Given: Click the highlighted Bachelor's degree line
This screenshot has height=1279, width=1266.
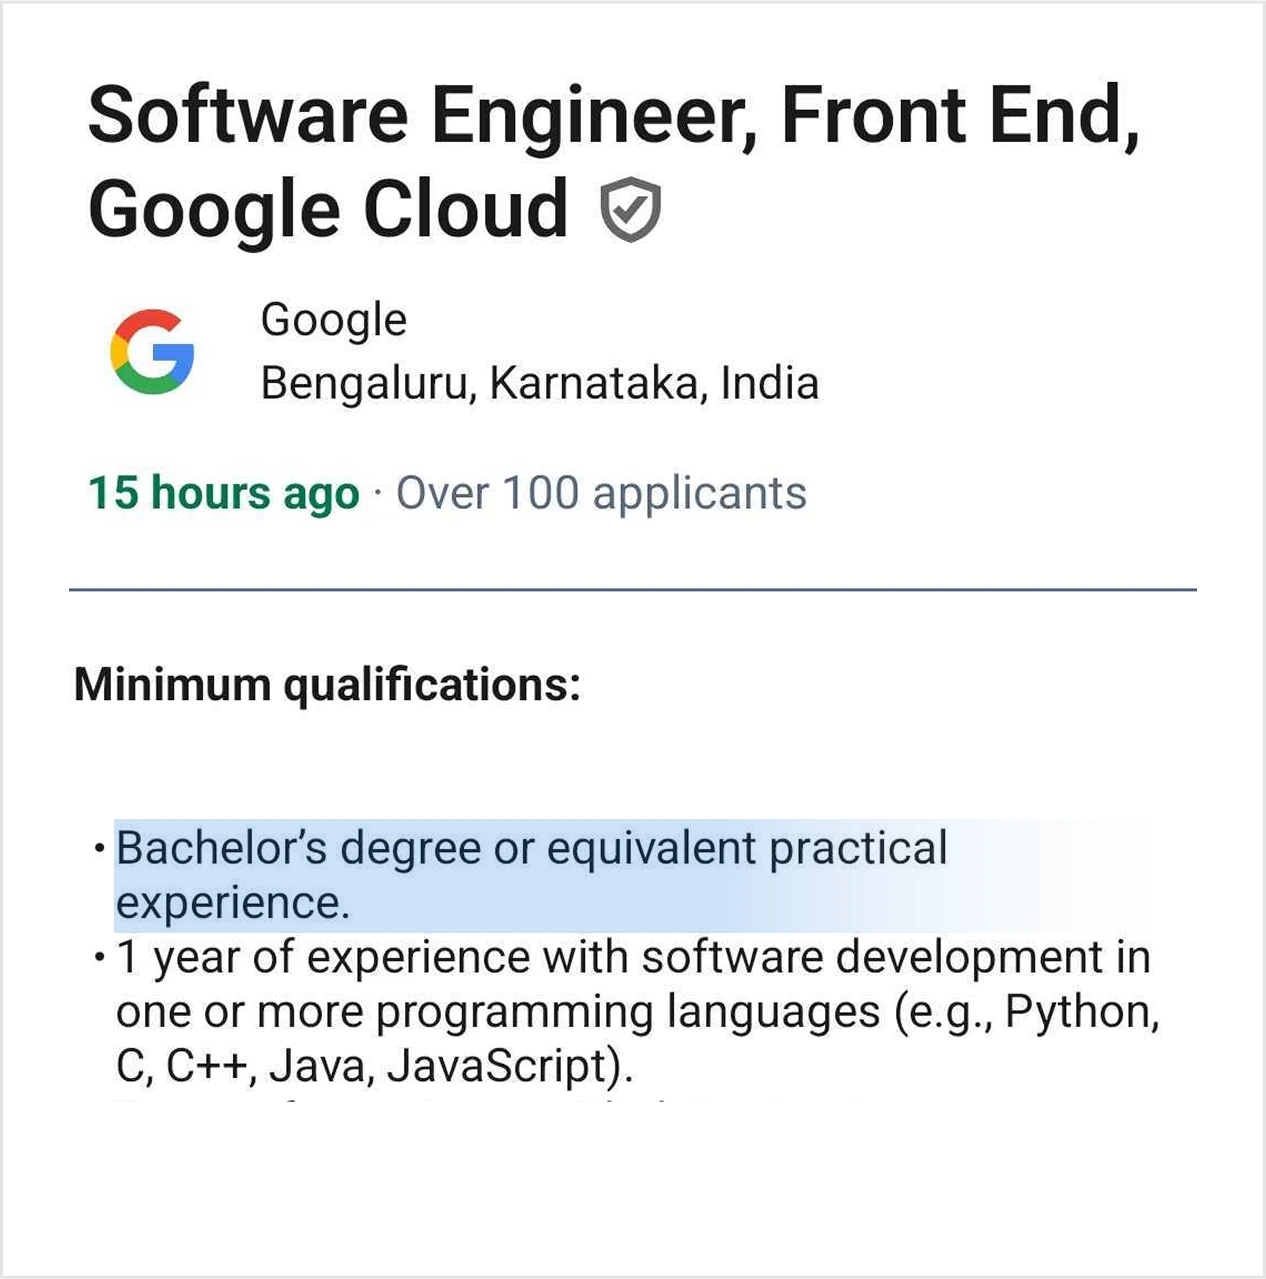Looking at the screenshot, I should click(x=531, y=849).
